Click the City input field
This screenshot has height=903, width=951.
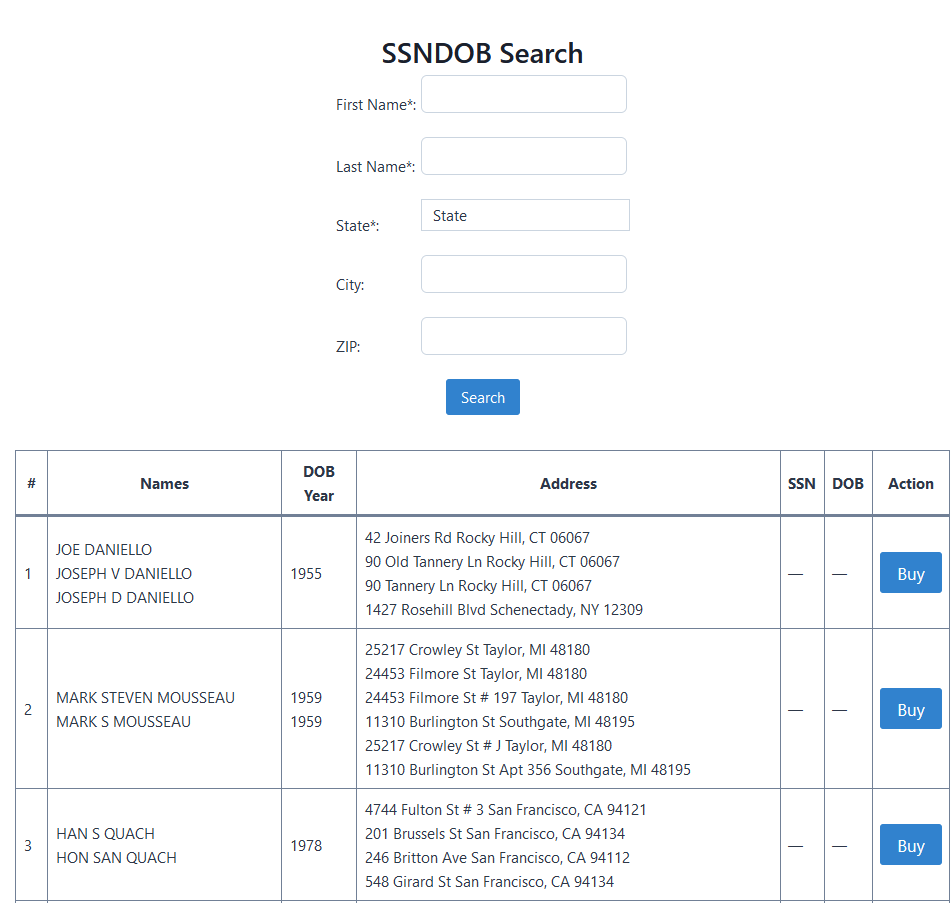523,274
